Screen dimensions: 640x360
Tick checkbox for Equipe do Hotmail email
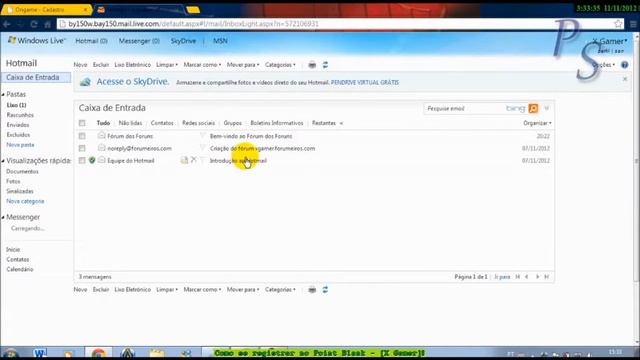pos(82,160)
